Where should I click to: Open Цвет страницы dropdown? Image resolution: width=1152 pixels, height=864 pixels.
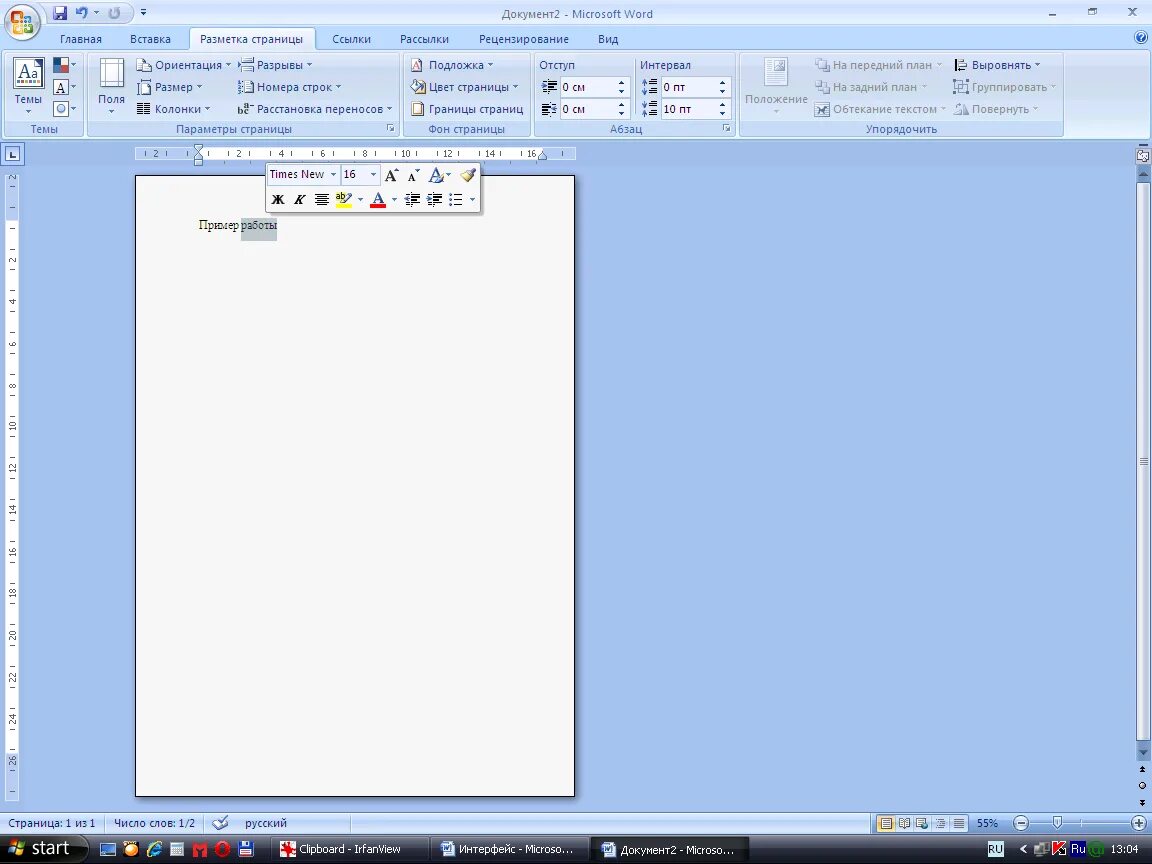[464, 87]
